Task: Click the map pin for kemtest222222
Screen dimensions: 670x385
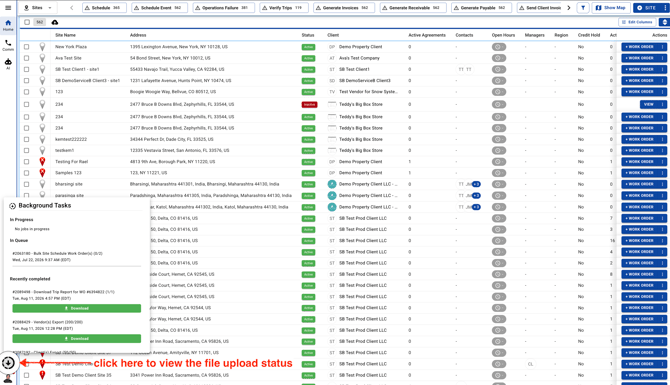Action: pos(42,139)
